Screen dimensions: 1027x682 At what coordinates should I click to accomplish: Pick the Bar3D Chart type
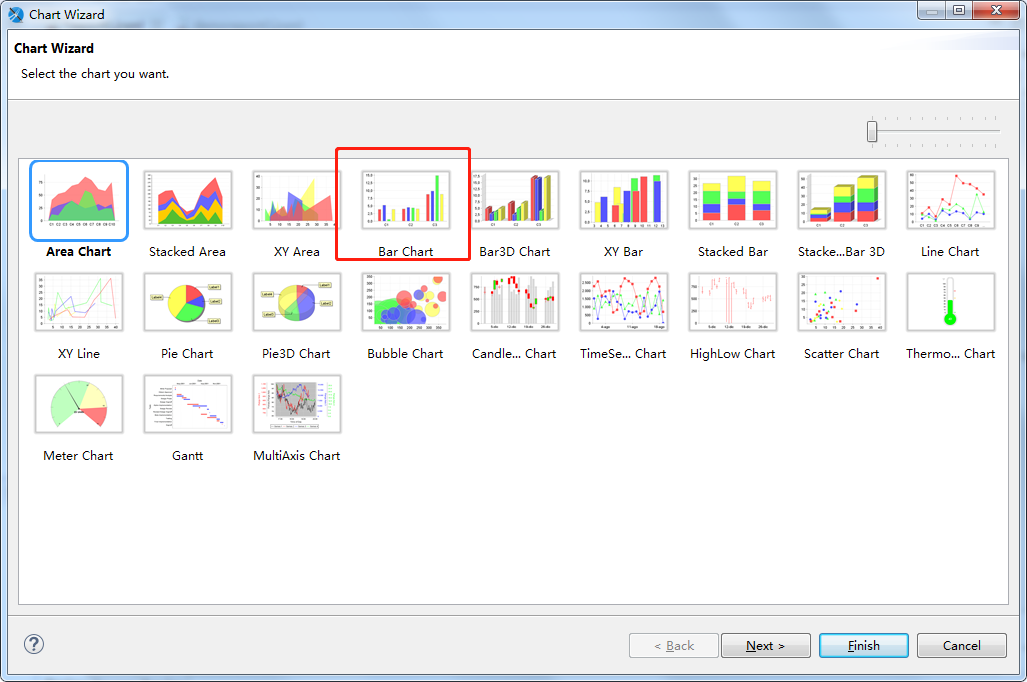(x=514, y=201)
